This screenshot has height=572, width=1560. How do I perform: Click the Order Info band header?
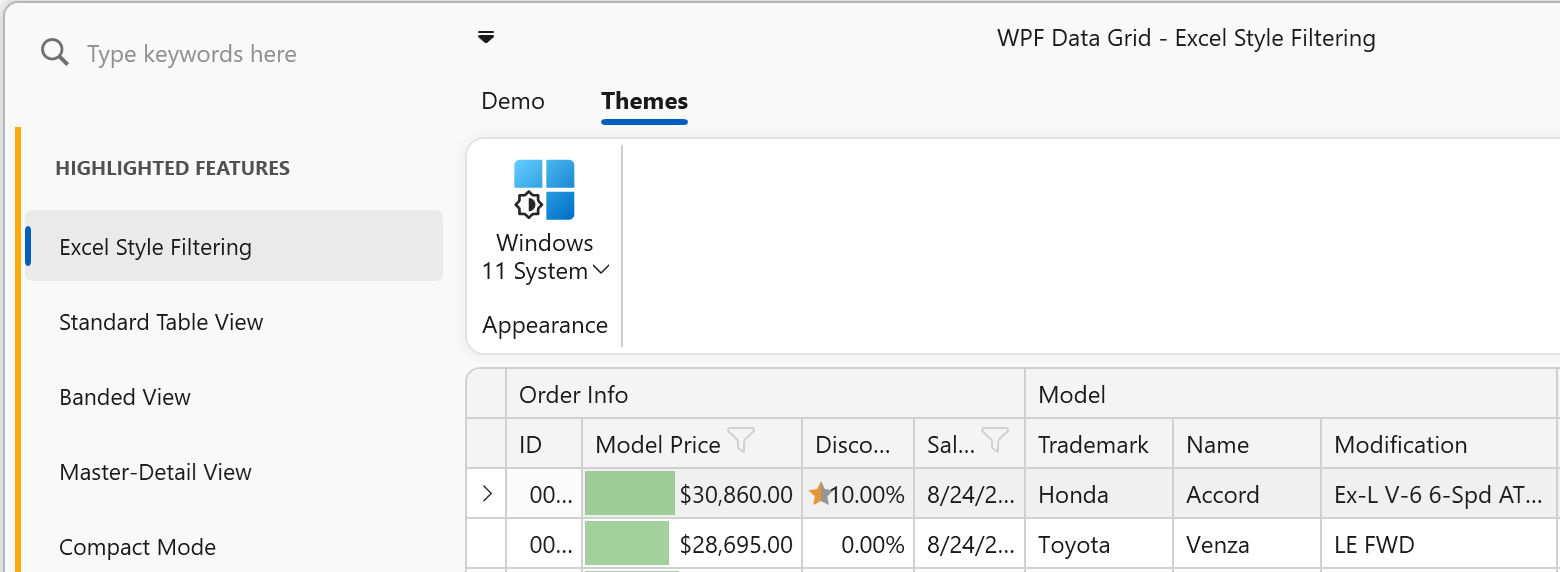[x=766, y=394]
